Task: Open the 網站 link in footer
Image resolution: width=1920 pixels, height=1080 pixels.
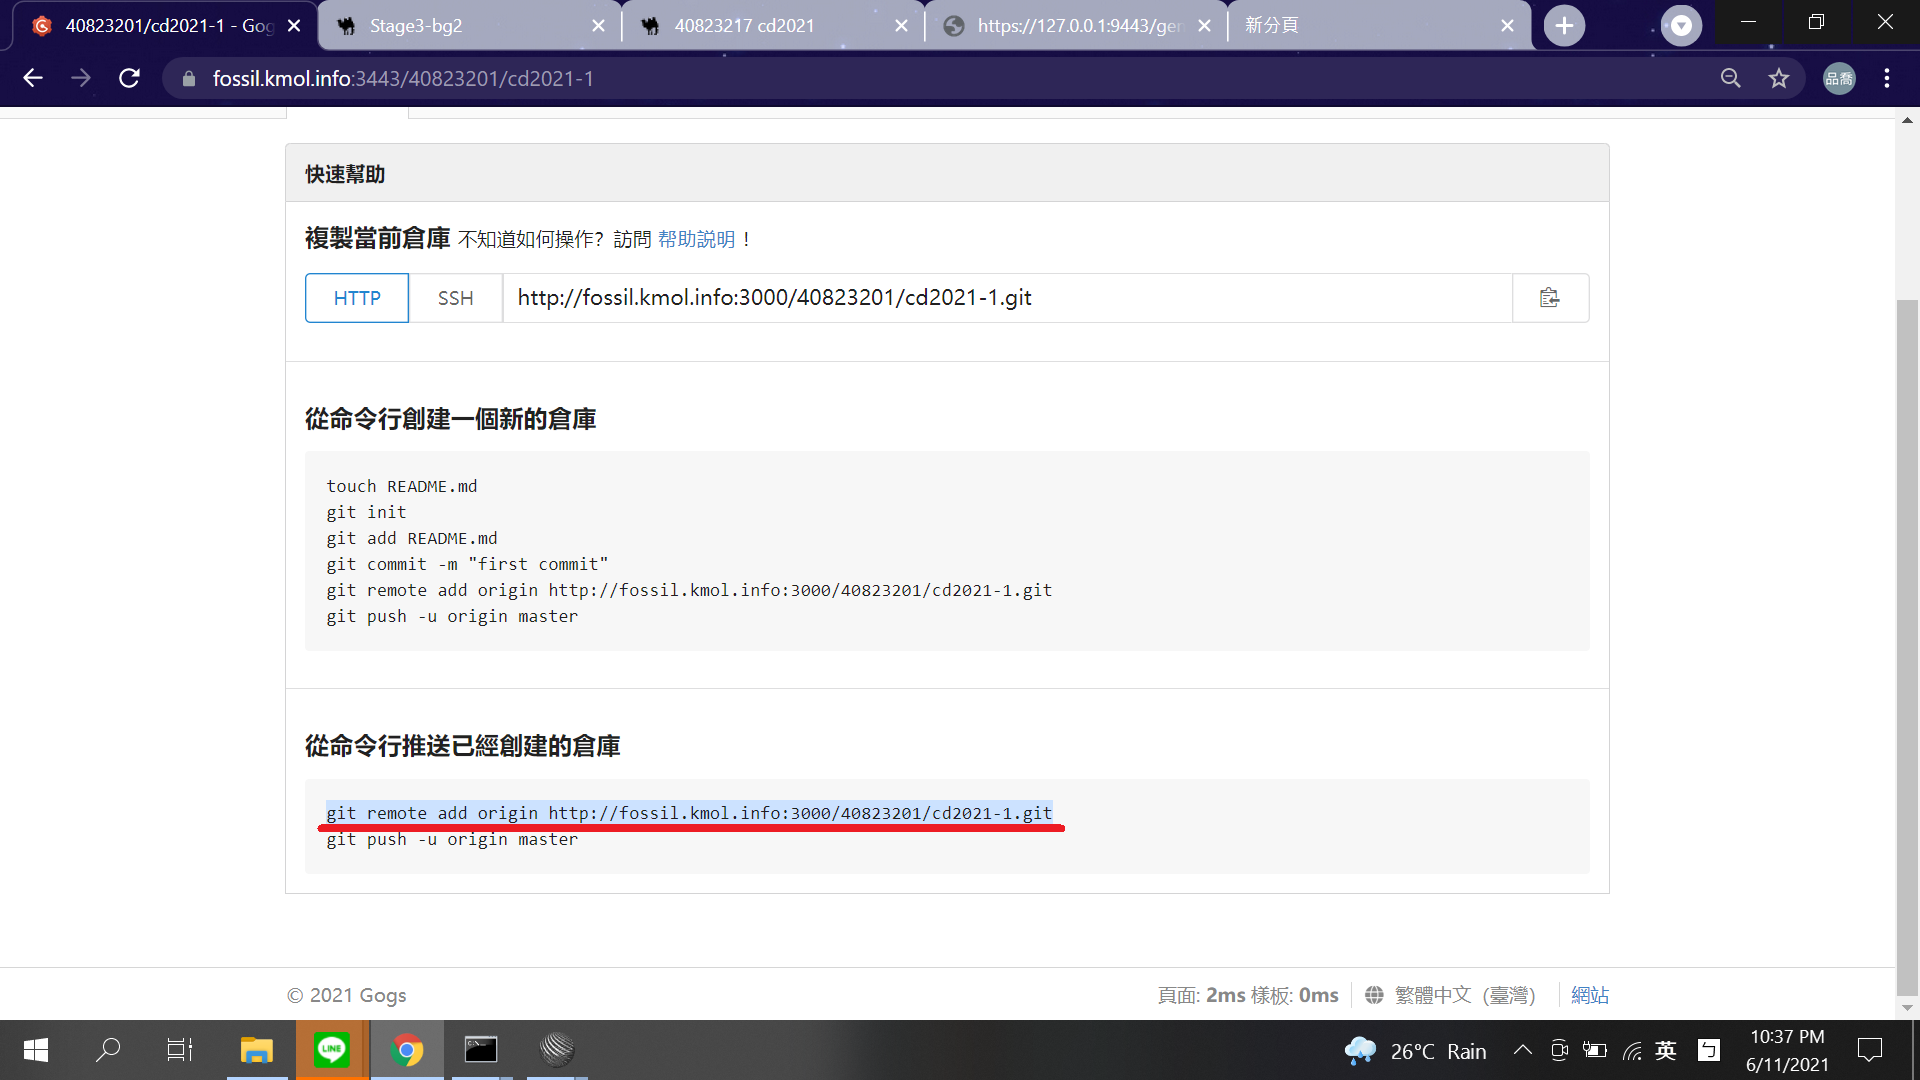Action: tap(1590, 995)
